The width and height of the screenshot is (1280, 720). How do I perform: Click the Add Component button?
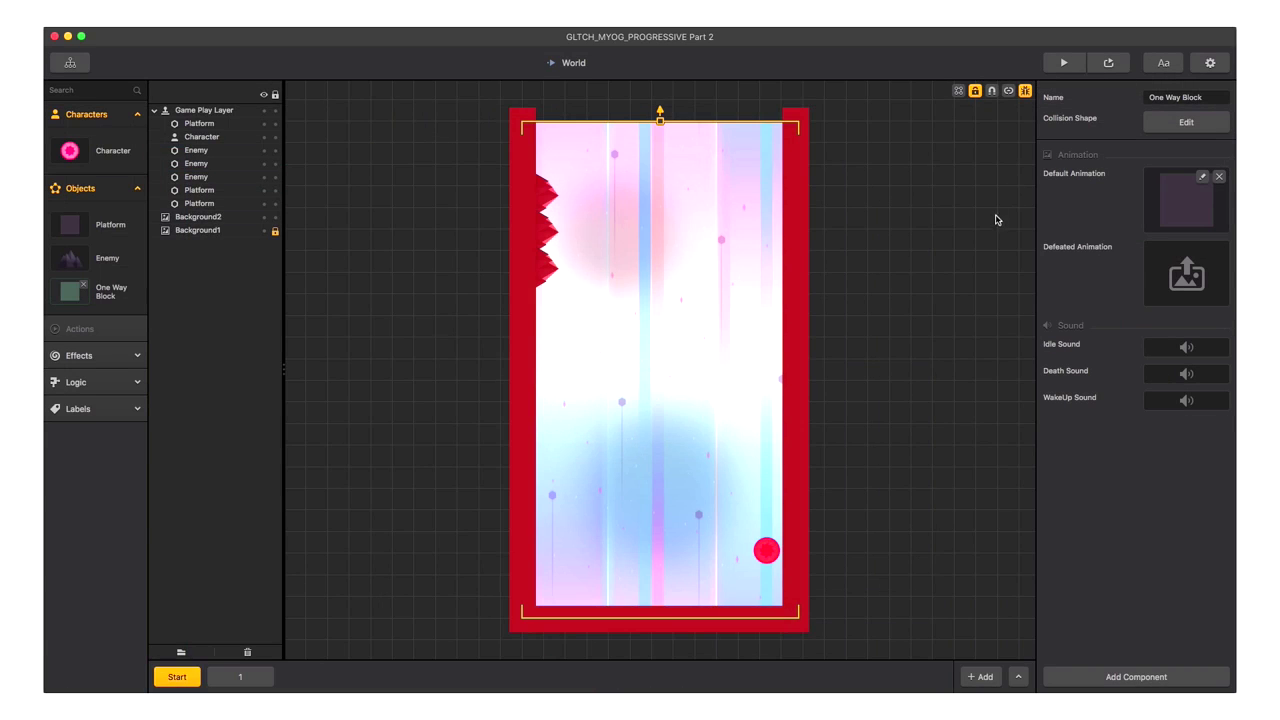(1136, 677)
